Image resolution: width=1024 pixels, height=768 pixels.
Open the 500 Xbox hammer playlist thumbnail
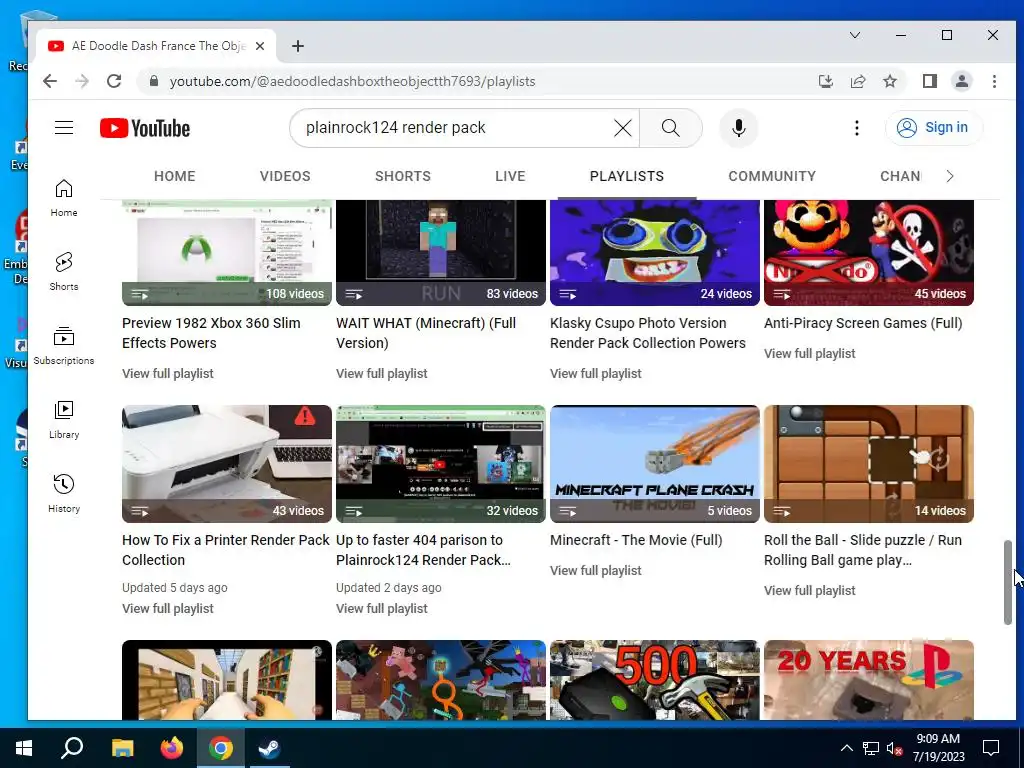(655, 680)
